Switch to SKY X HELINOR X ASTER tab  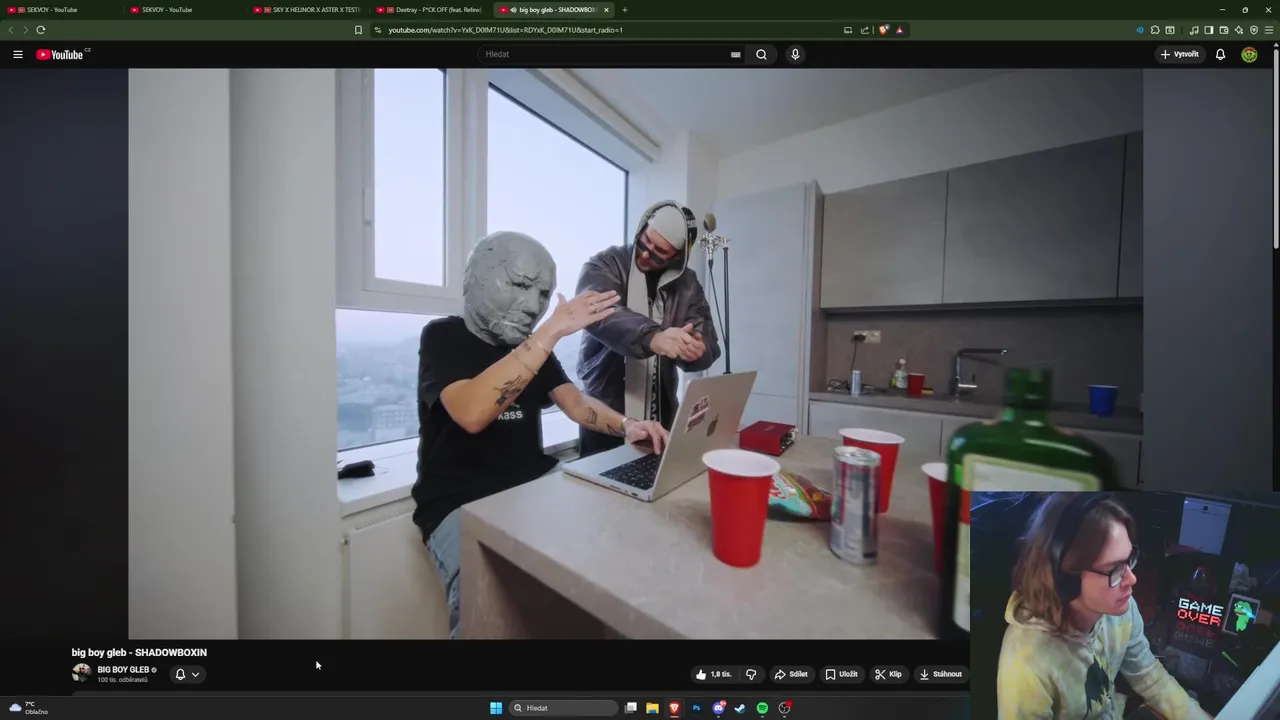pyautogui.click(x=309, y=10)
